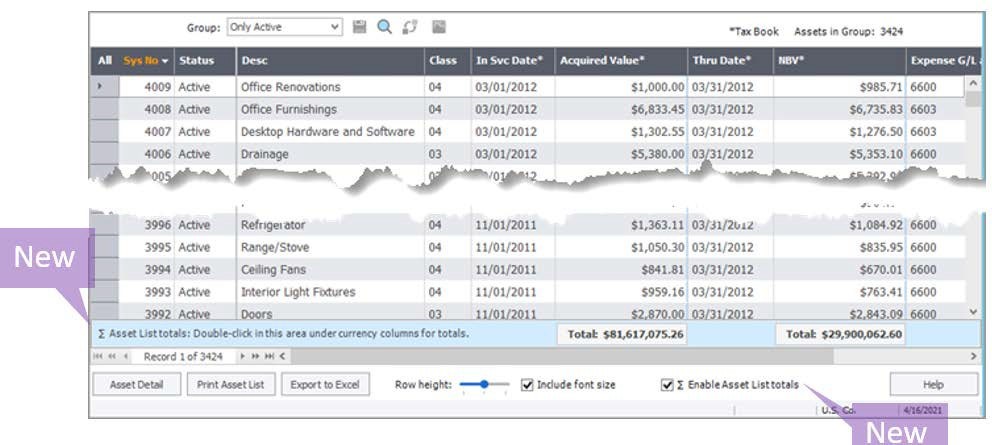Image resolution: width=992 pixels, height=445 pixels.
Task: Select Doors description cell
Action: pyautogui.click(x=330, y=312)
